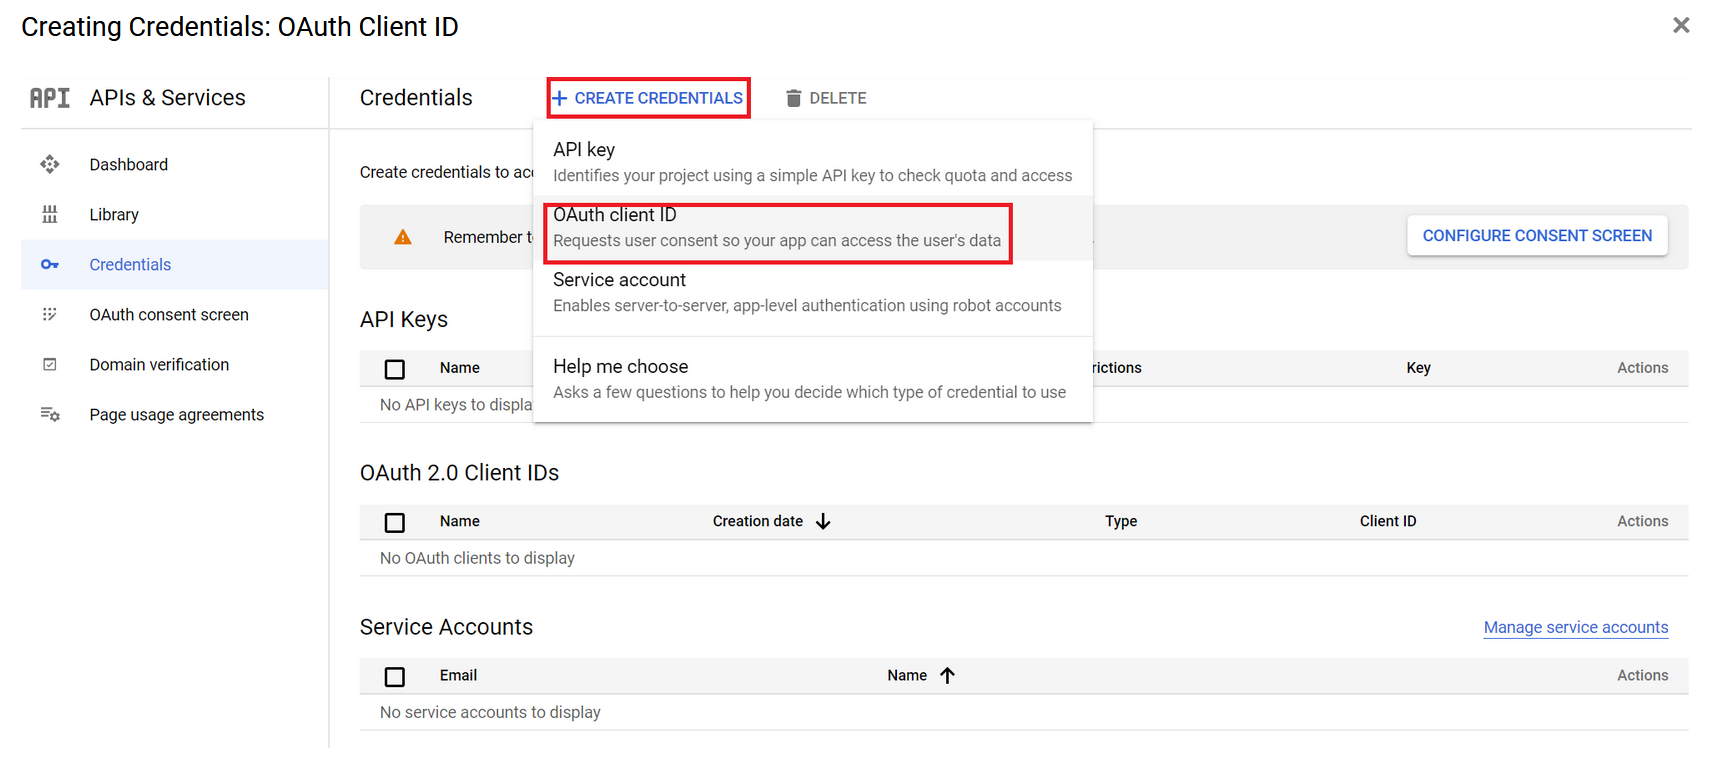Open Domain verification sidebar item
This screenshot has width=1711, height=764.
coord(175,364)
